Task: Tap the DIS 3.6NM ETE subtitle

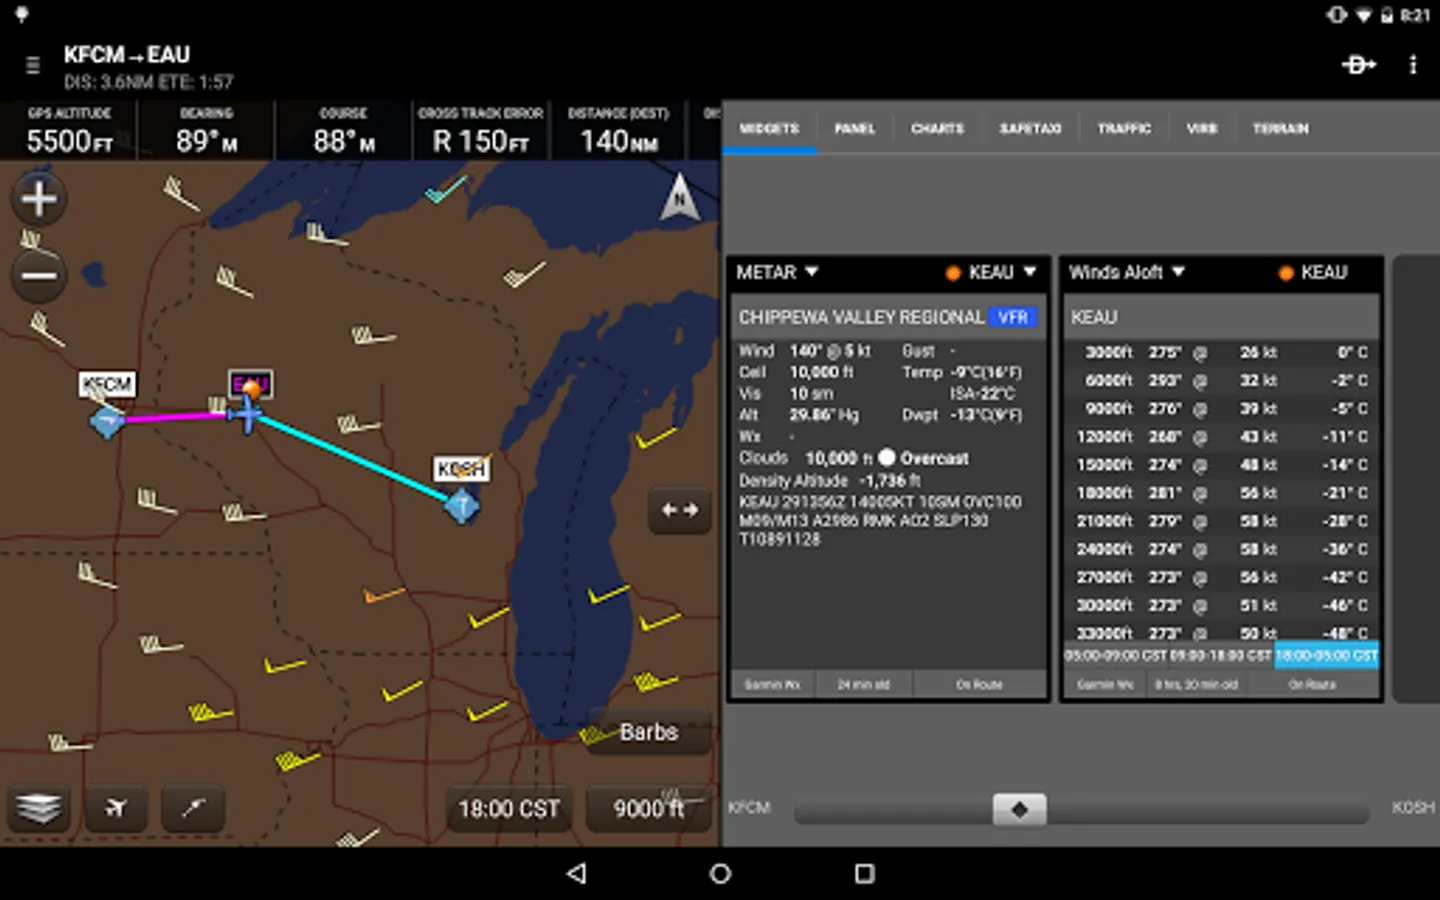Action: pyautogui.click(x=148, y=82)
